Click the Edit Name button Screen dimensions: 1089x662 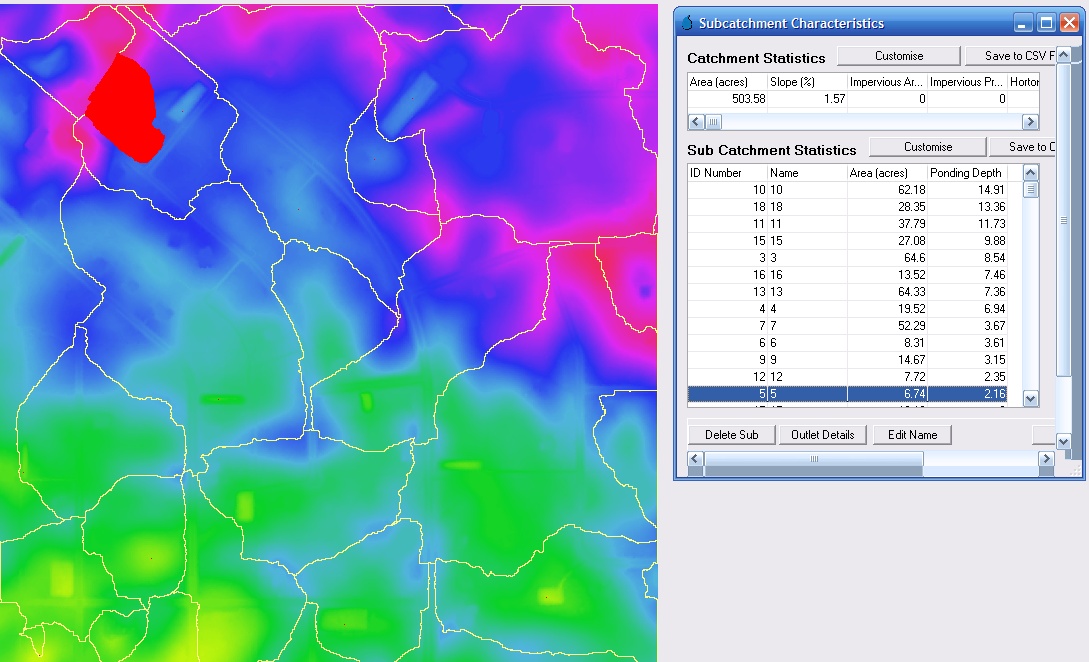(x=911, y=435)
